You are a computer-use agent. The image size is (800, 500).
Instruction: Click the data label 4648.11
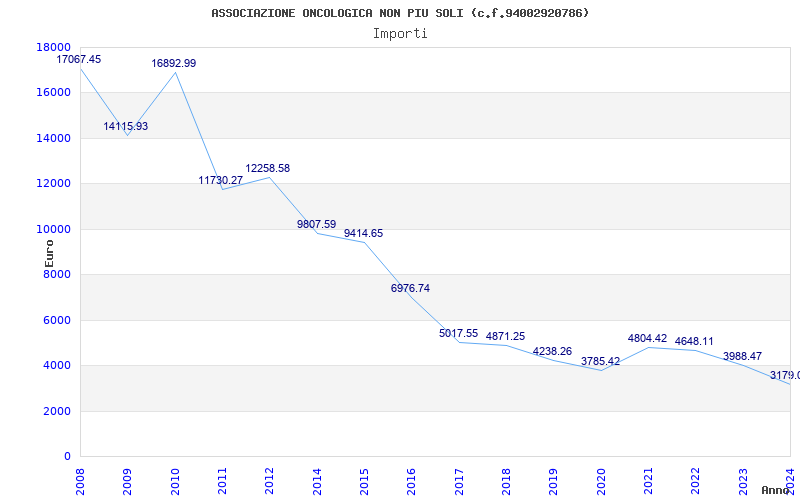click(x=694, y=341)
